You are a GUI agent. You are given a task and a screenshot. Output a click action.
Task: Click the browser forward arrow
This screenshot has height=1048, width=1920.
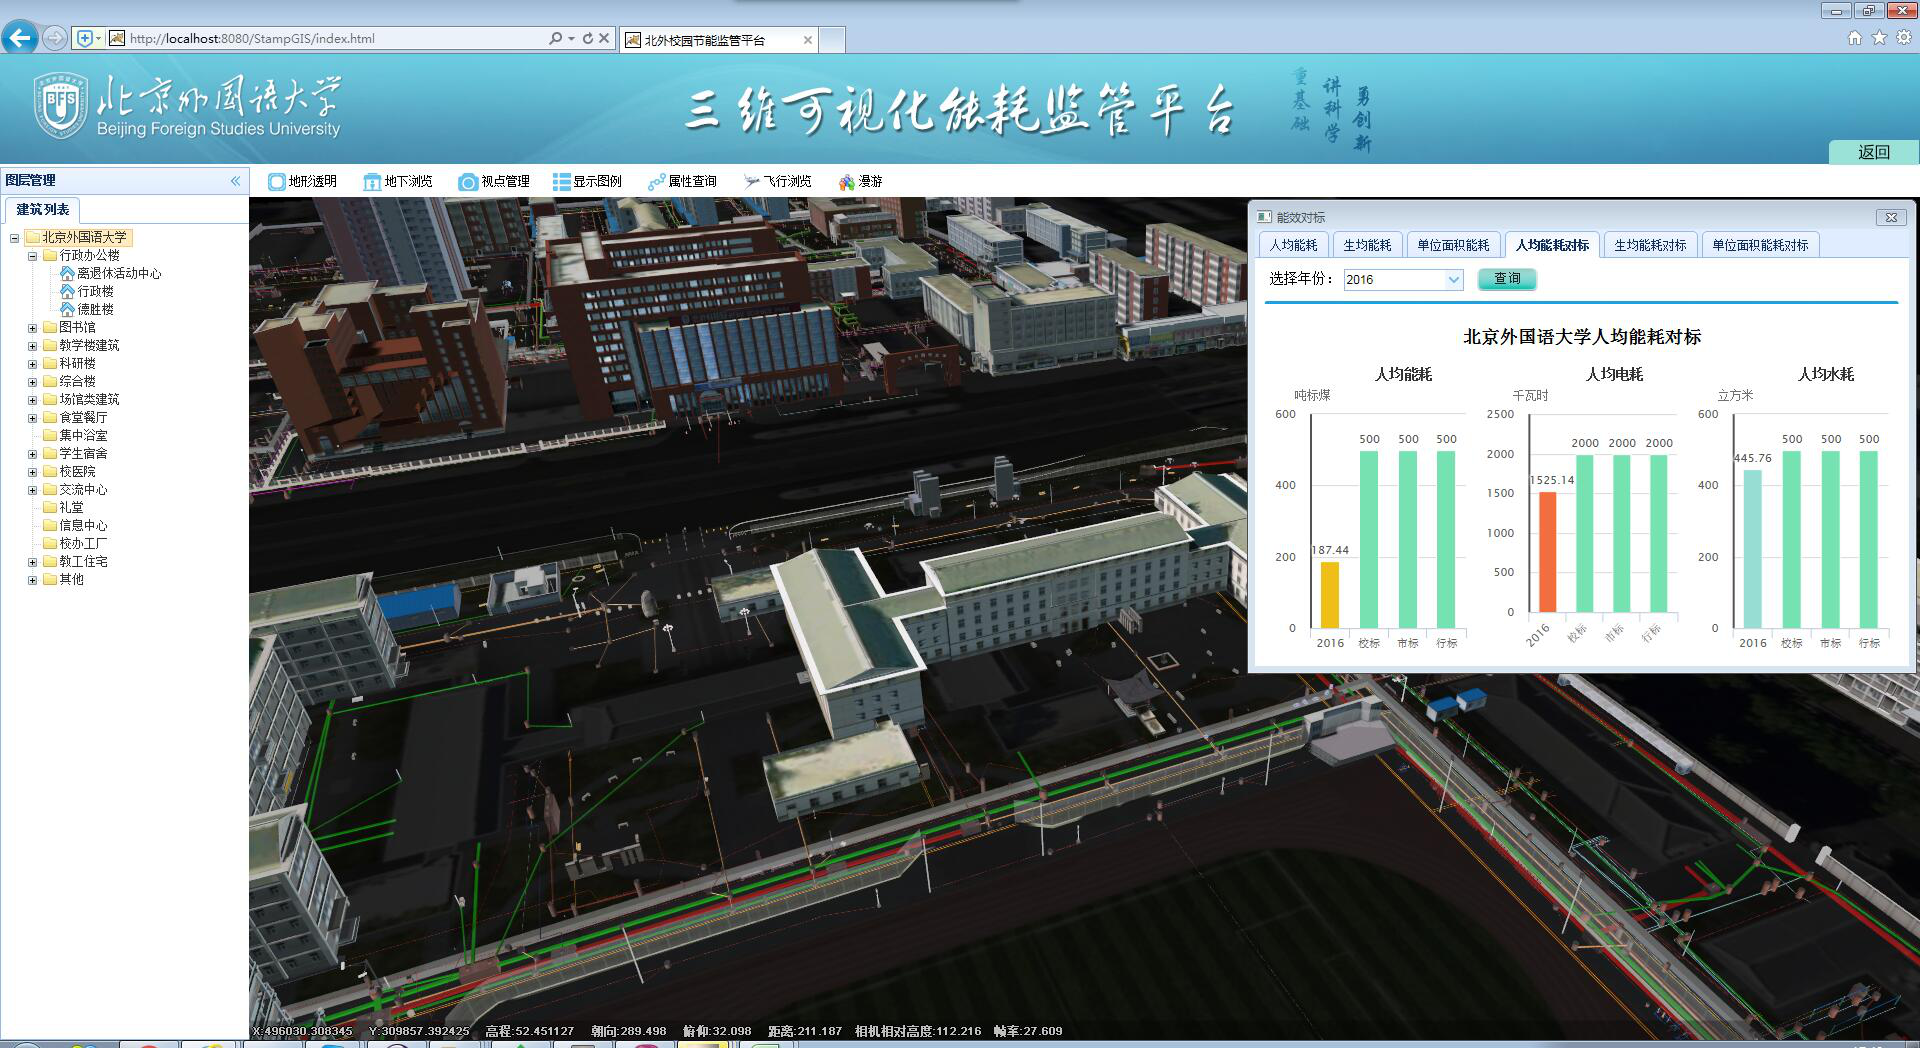tap(55, 38)
